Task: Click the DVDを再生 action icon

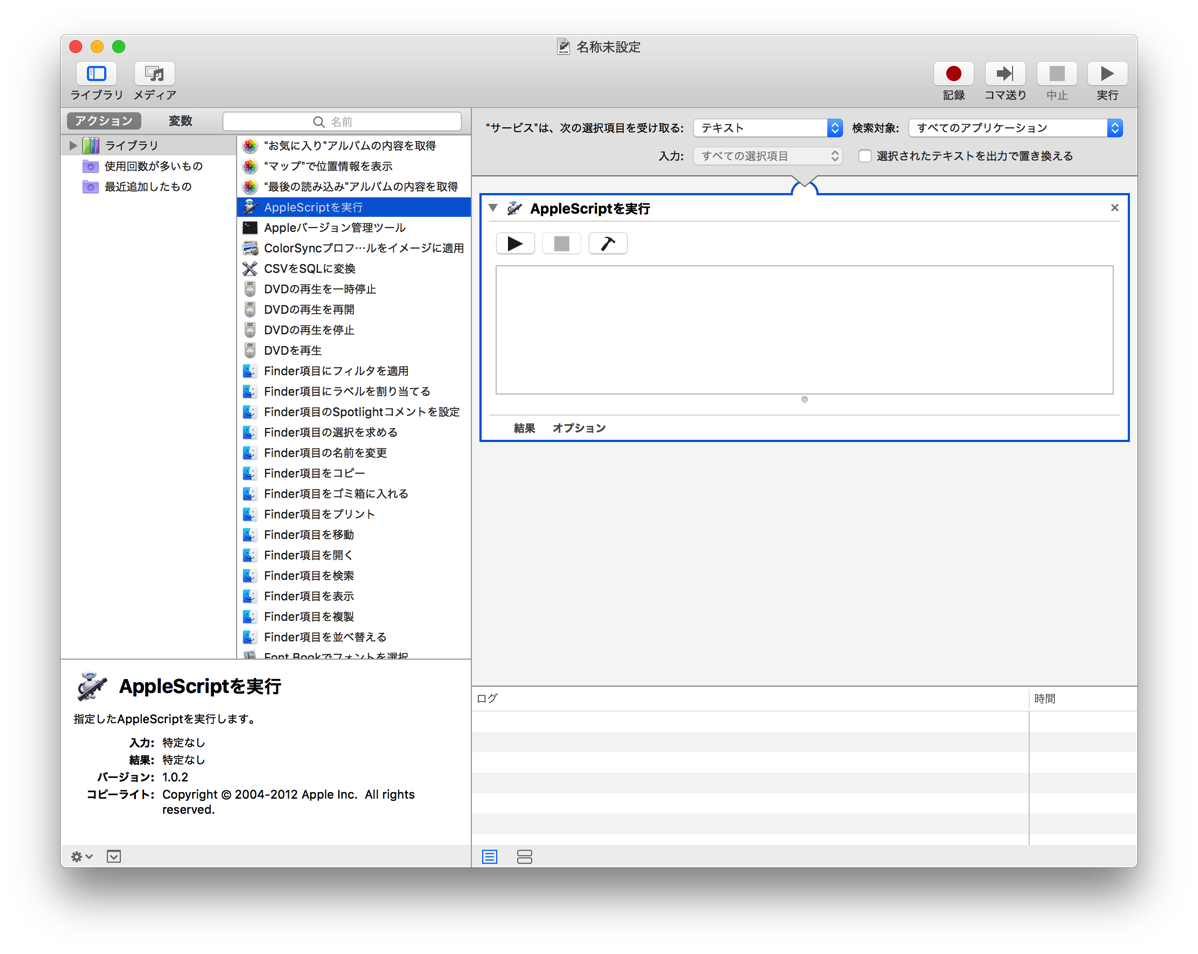Action: pos(250,351)
